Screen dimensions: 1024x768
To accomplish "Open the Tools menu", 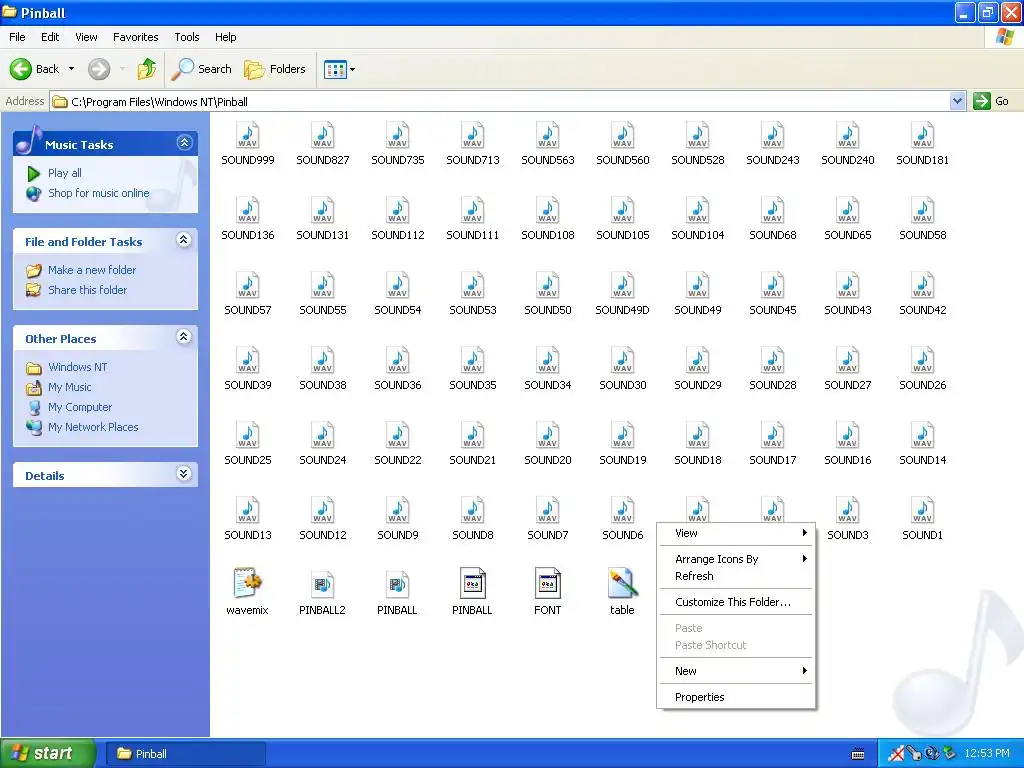I will (x=187, y=37).
